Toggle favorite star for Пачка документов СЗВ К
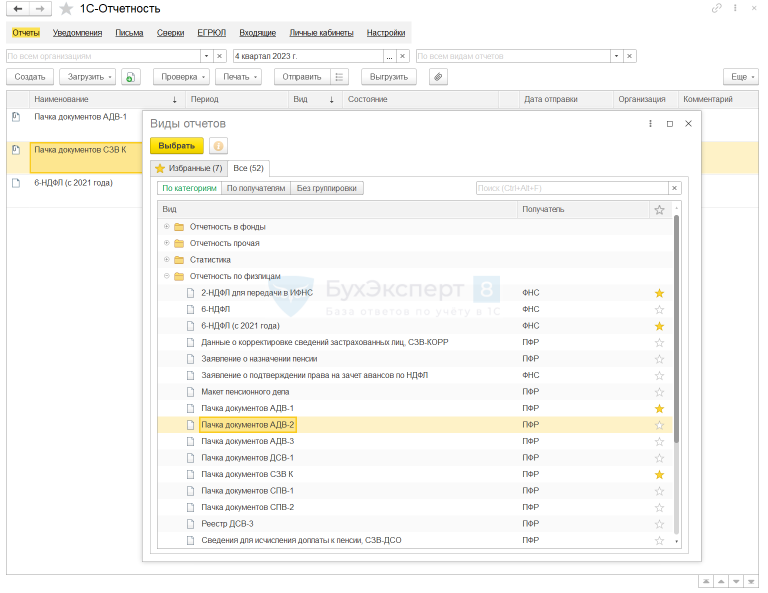Screen dimensions: 768x593 [x=659, y=474]
